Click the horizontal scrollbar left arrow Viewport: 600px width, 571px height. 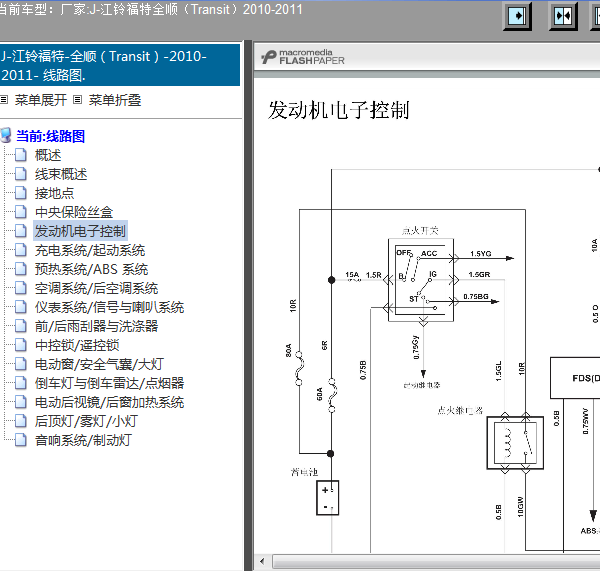click(262, 561)
